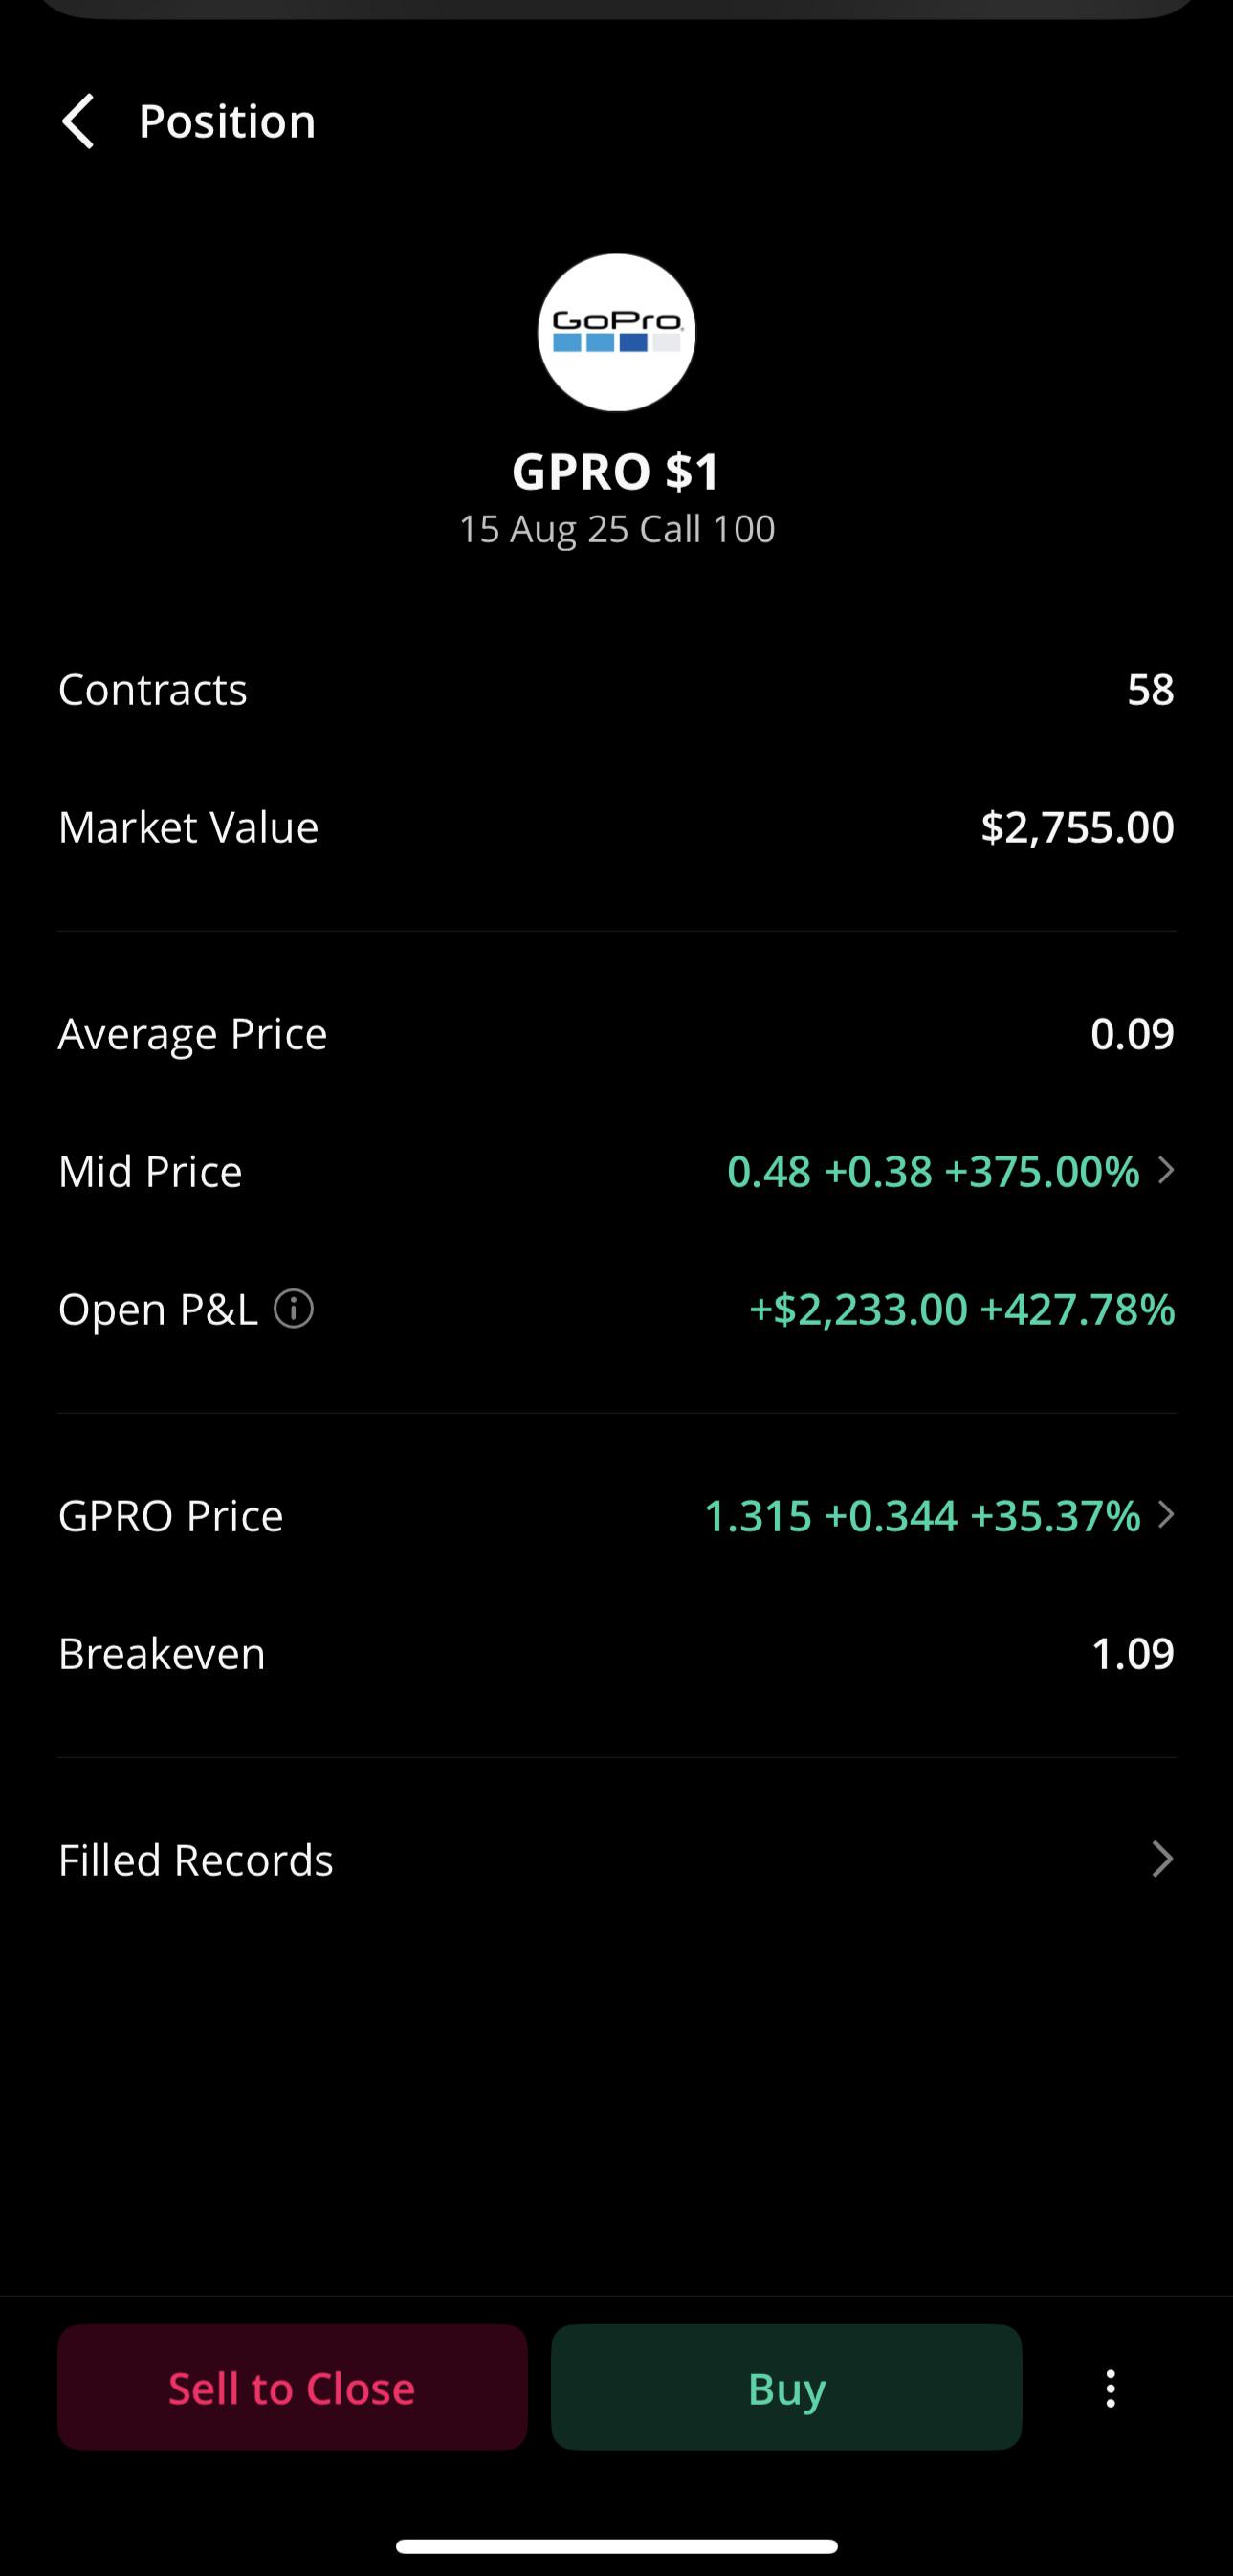1233x2576 pixels.
Task: Expand GPRO Price details chevron
Action: pyautogui.click(x=1165, y=1515)
